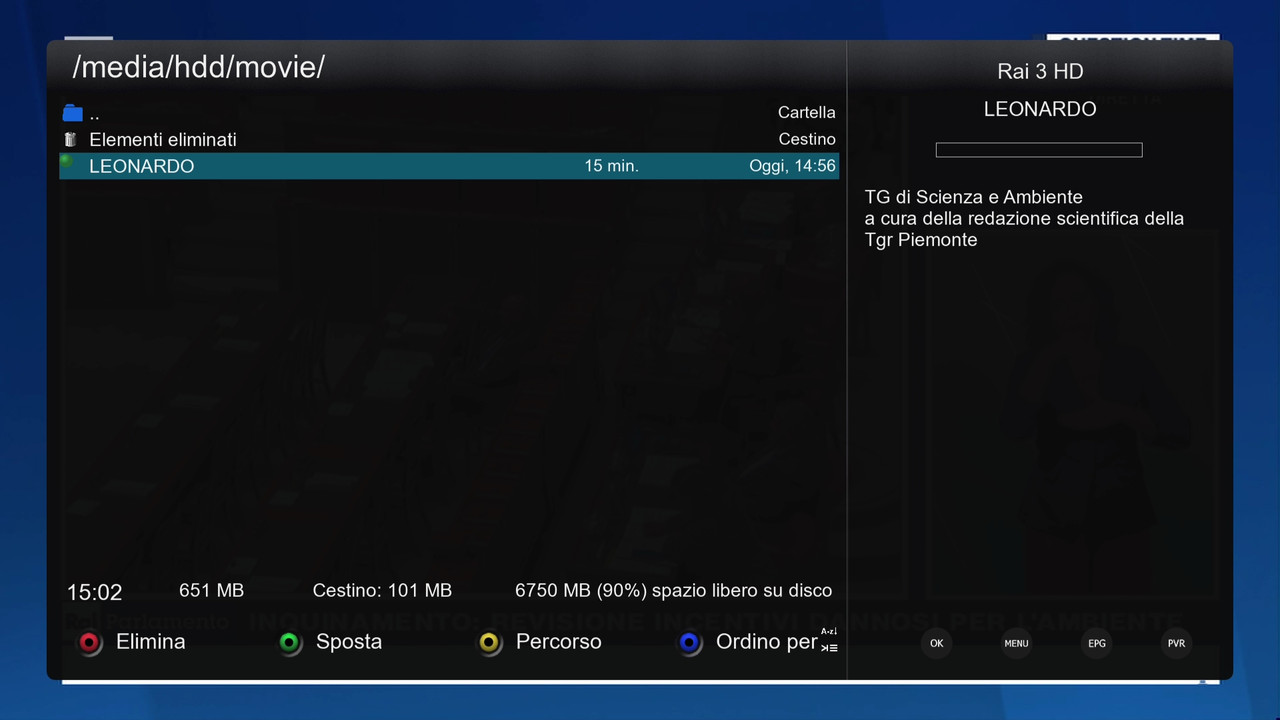
Task: Select the LEONARDO recording row
Action: 449,166
